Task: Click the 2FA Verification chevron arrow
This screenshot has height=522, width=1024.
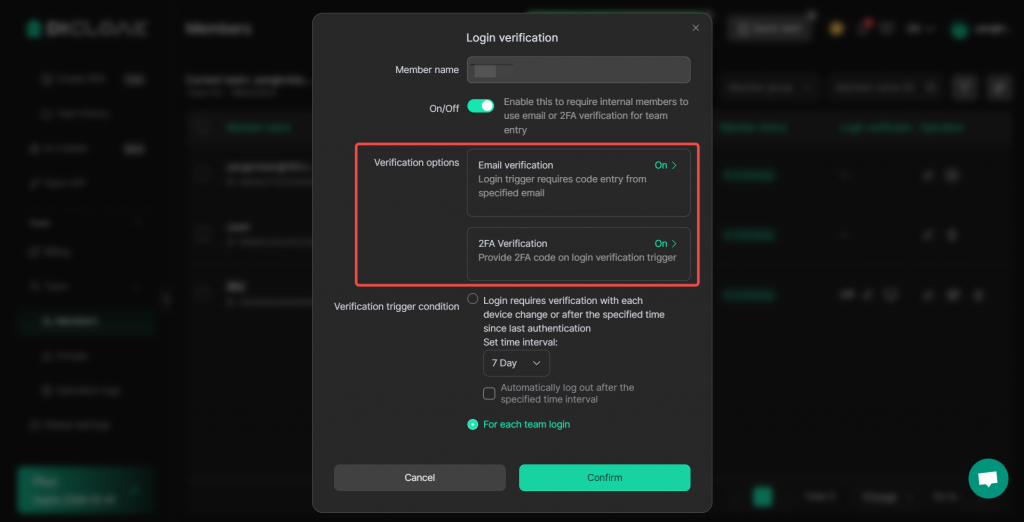Action: point(675,244)
